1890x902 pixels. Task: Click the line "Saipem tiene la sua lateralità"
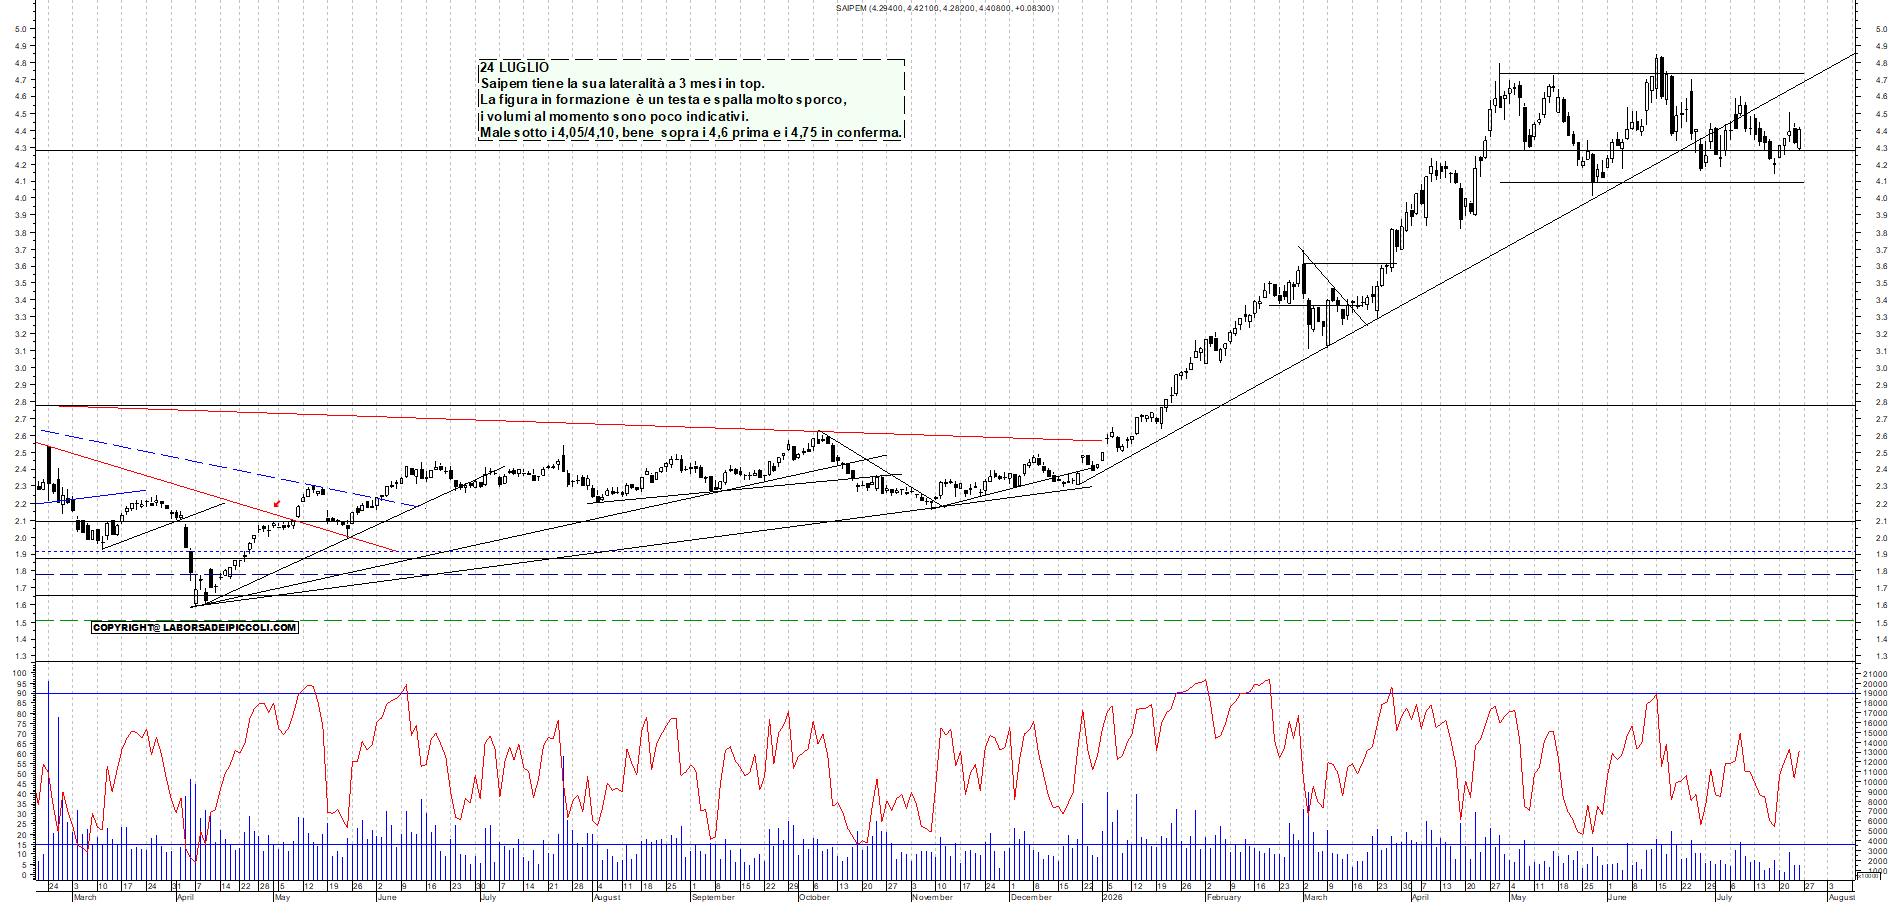pos(622,83)
